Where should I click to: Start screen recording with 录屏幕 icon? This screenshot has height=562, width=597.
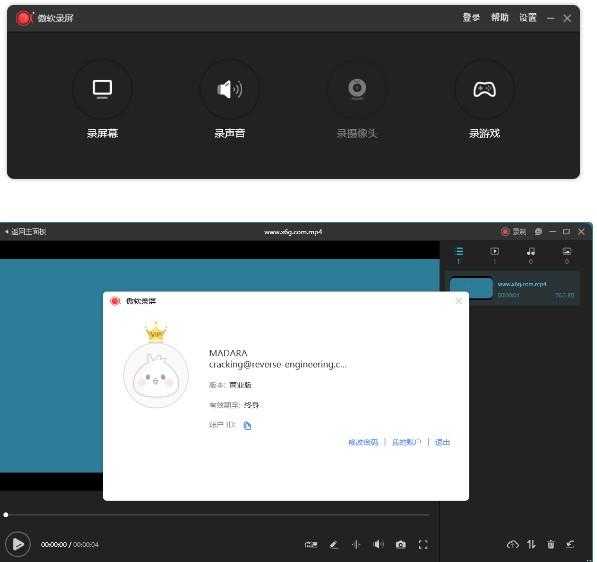tap(102, 89)
